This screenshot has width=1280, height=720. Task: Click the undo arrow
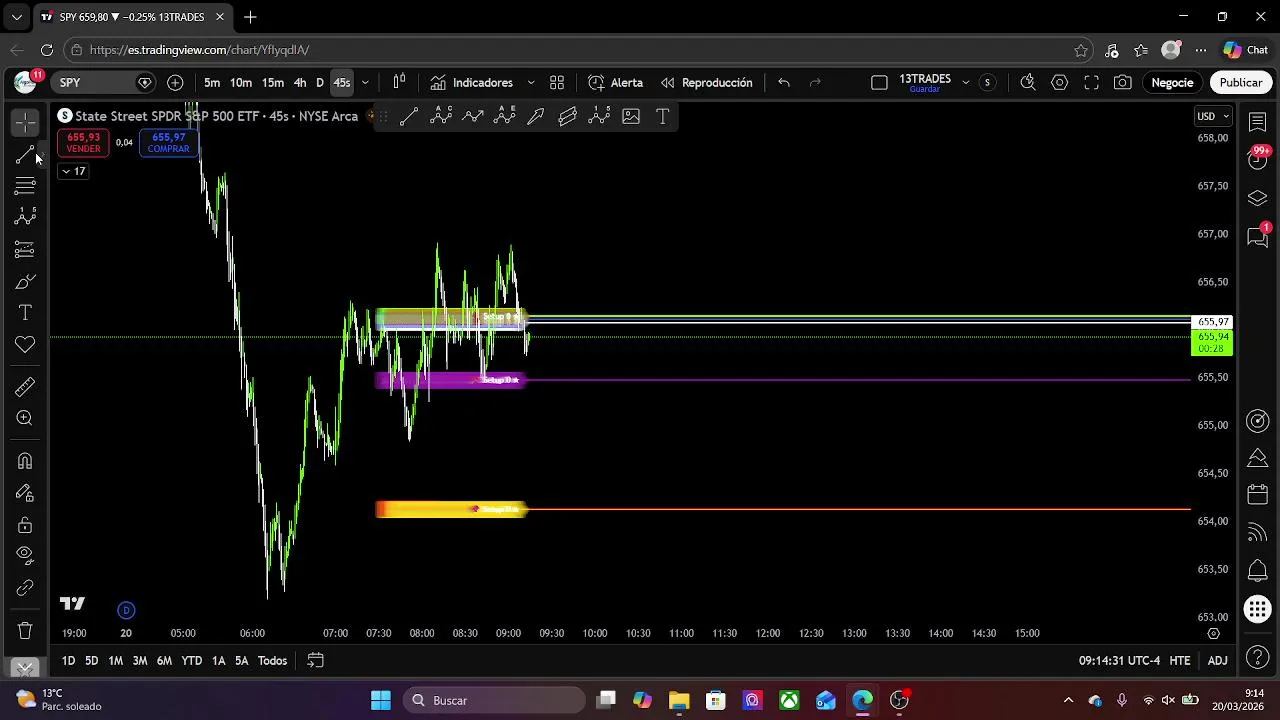784,83
